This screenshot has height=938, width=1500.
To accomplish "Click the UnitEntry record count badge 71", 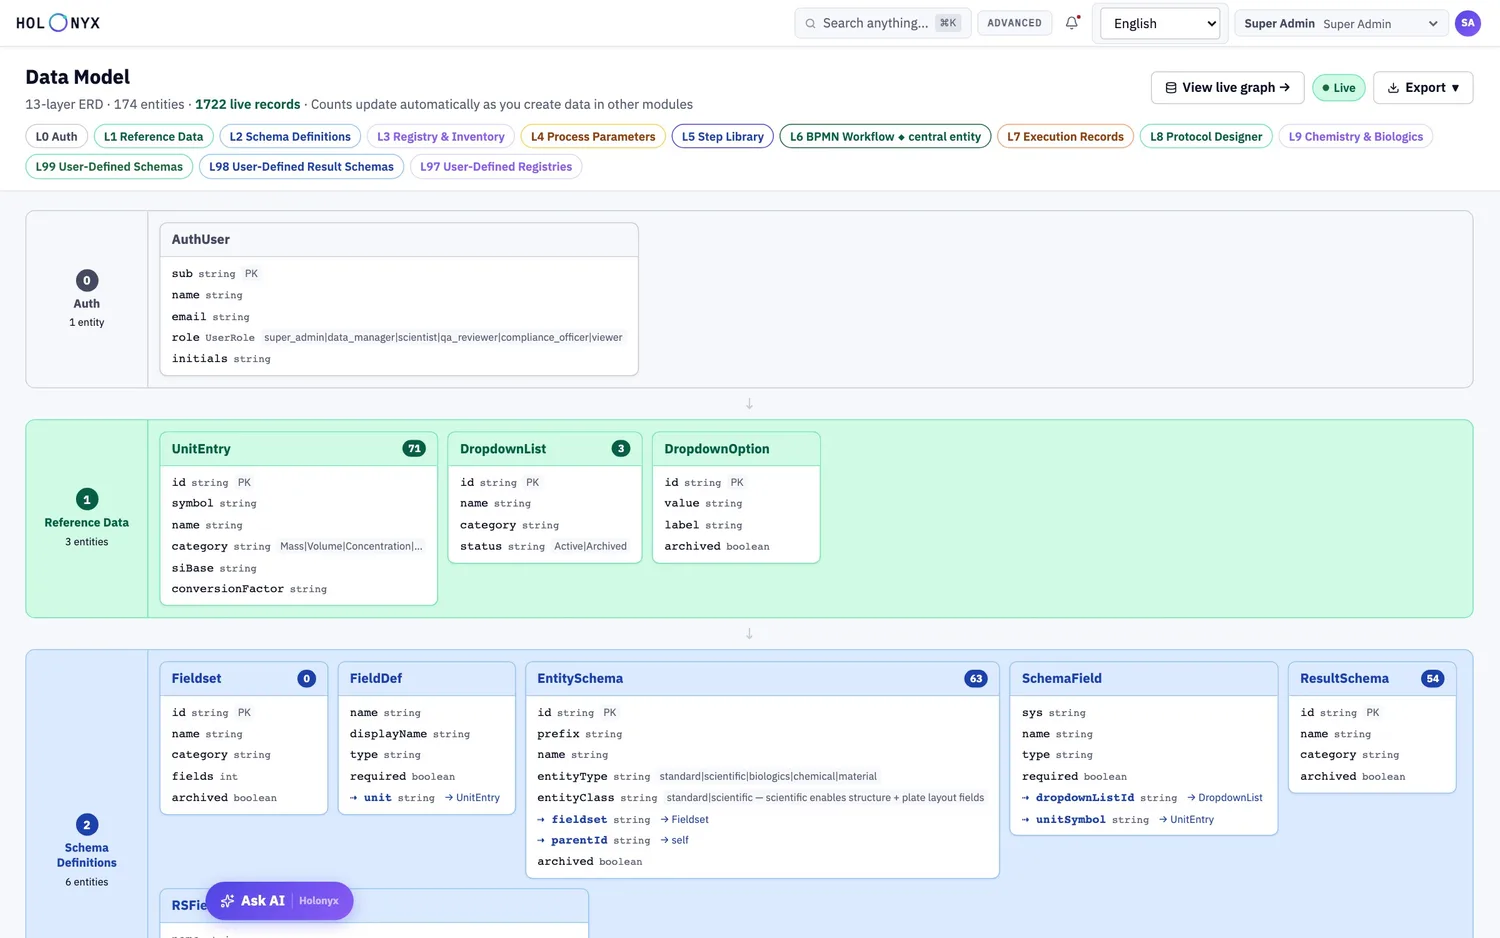I will (414, 449).
